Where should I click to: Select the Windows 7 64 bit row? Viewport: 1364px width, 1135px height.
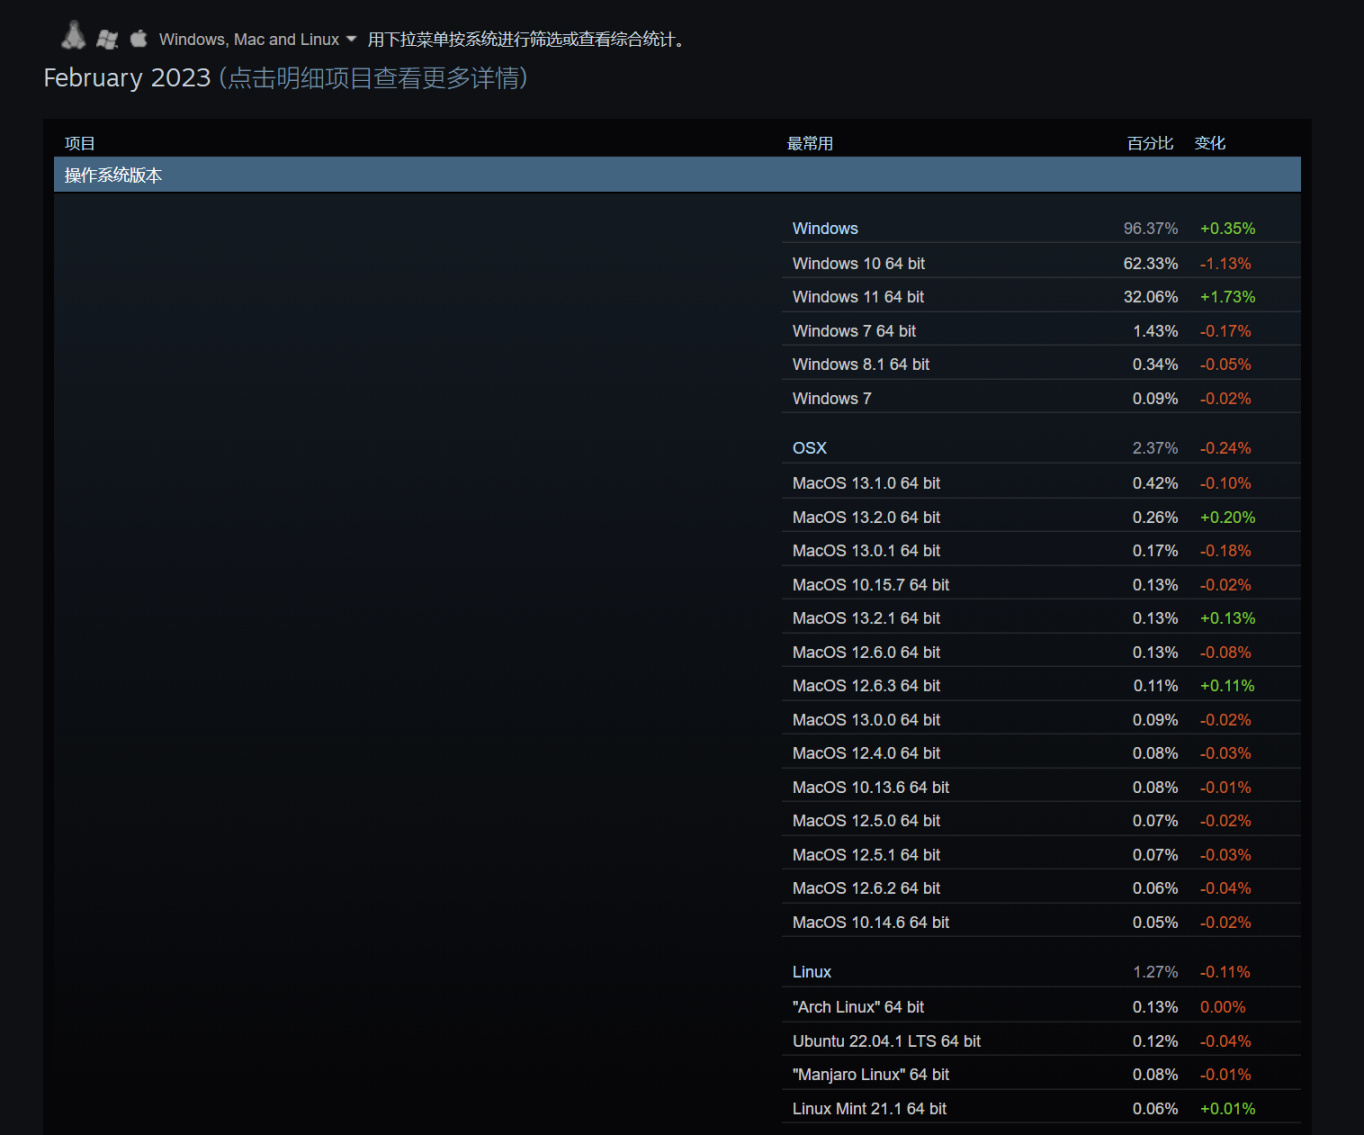click(x=1041, y=331)
